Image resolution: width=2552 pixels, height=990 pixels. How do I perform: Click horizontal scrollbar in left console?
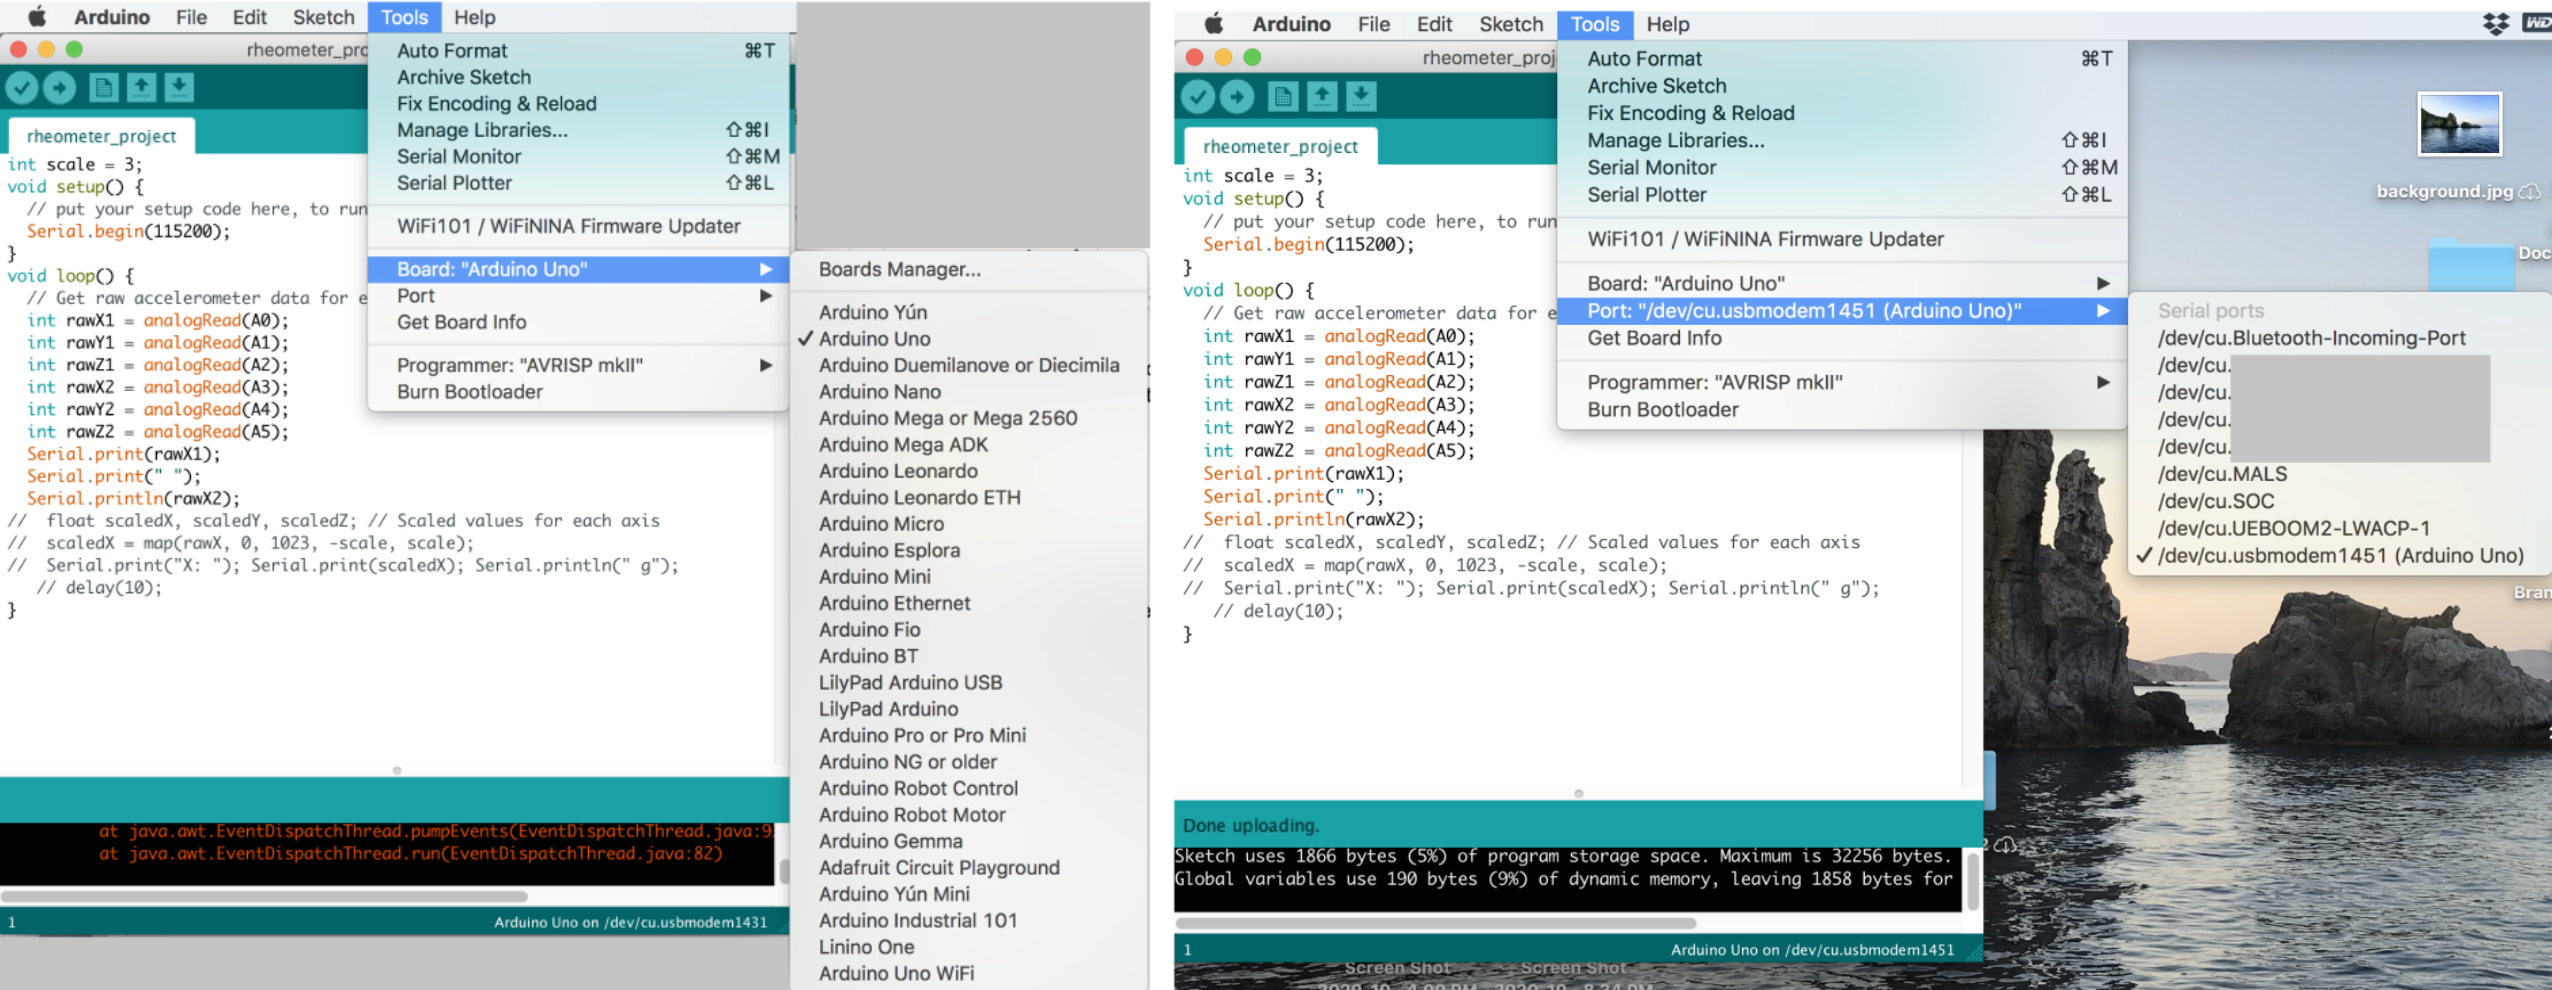(x=264, y=896)
